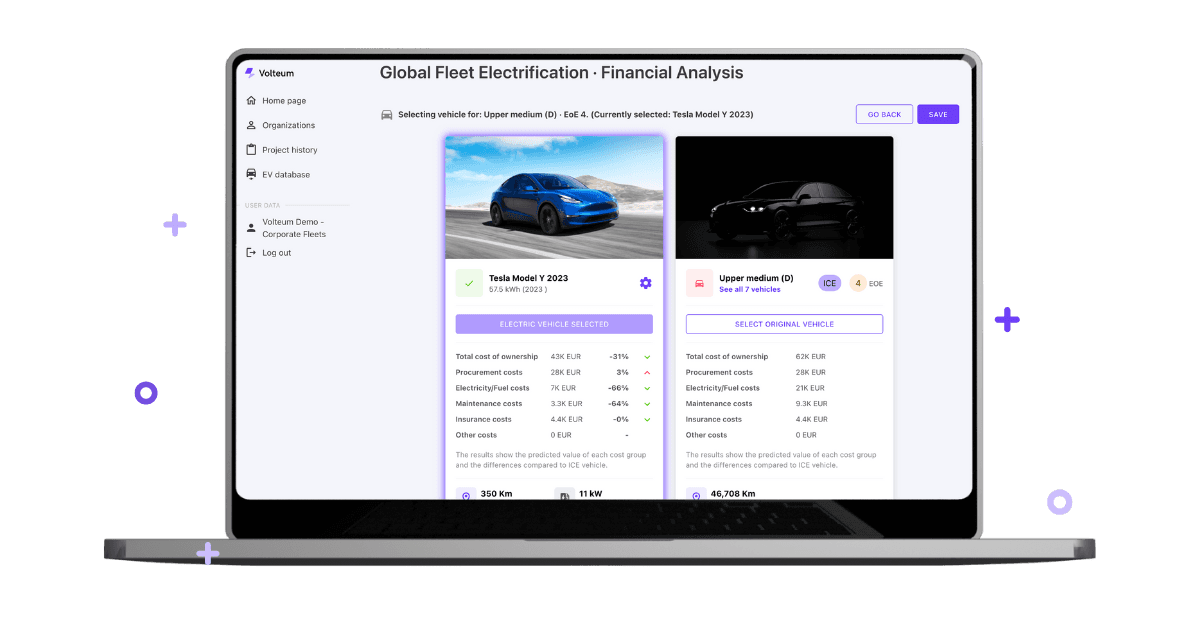1200x628 pixels.
Task: Click the house icon for Home page
Action: pyautogui.click(x=251, y=101)
